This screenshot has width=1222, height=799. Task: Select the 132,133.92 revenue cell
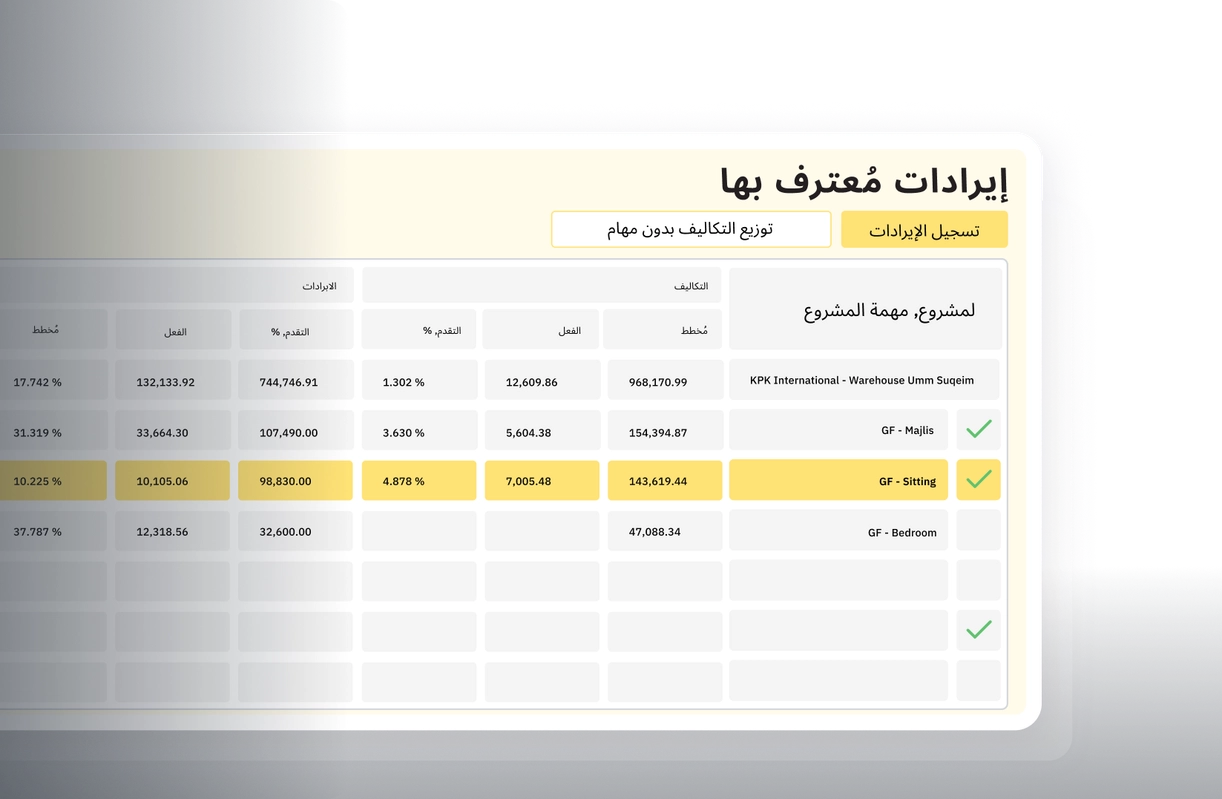[173, 380]
